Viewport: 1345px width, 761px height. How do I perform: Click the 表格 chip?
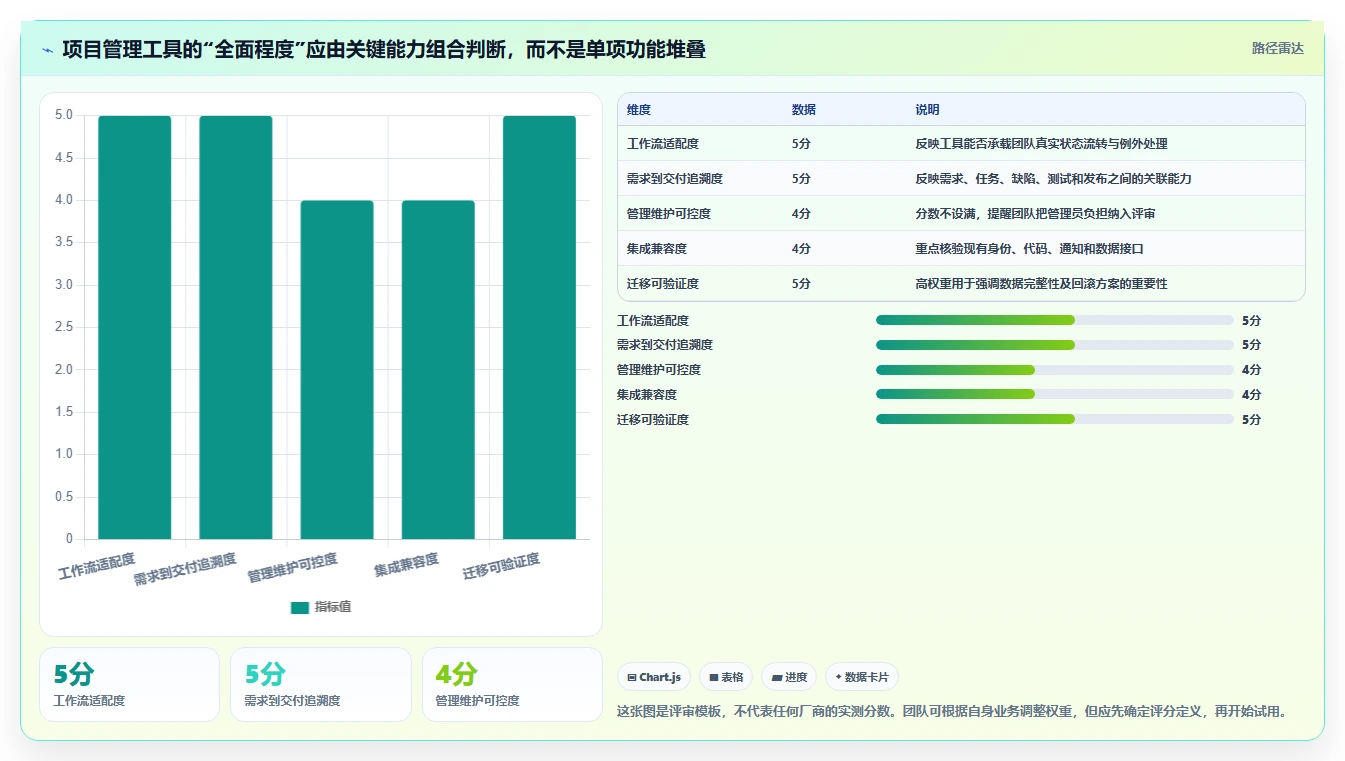tap(726, 677)
